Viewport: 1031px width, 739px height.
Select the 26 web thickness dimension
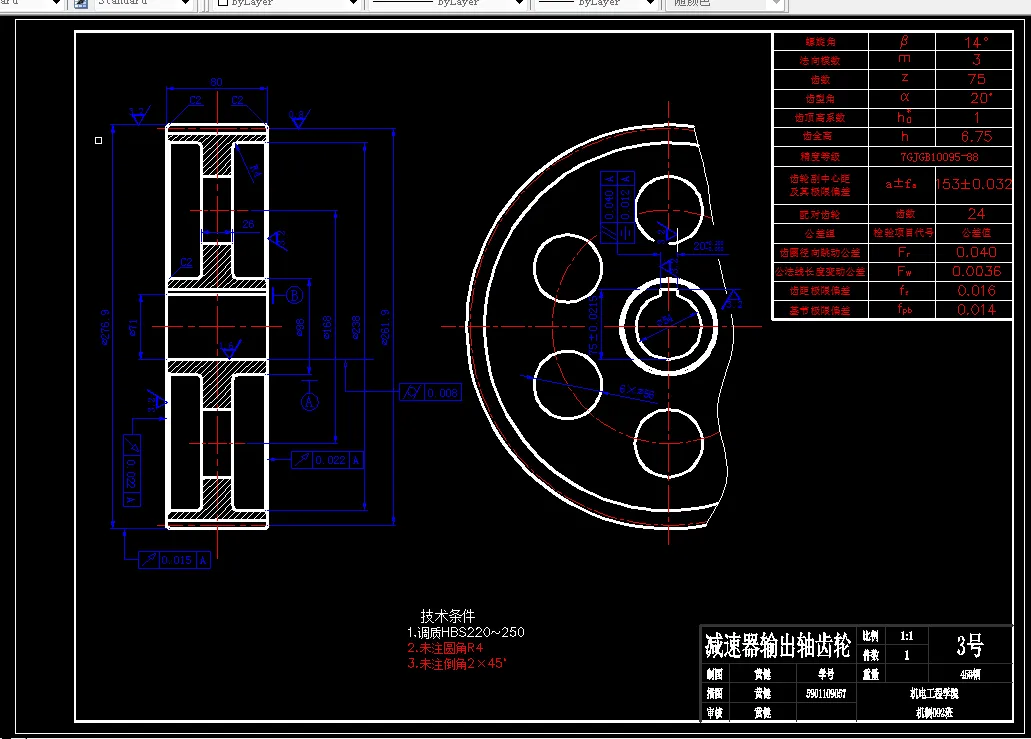click(x=248, y=224)
